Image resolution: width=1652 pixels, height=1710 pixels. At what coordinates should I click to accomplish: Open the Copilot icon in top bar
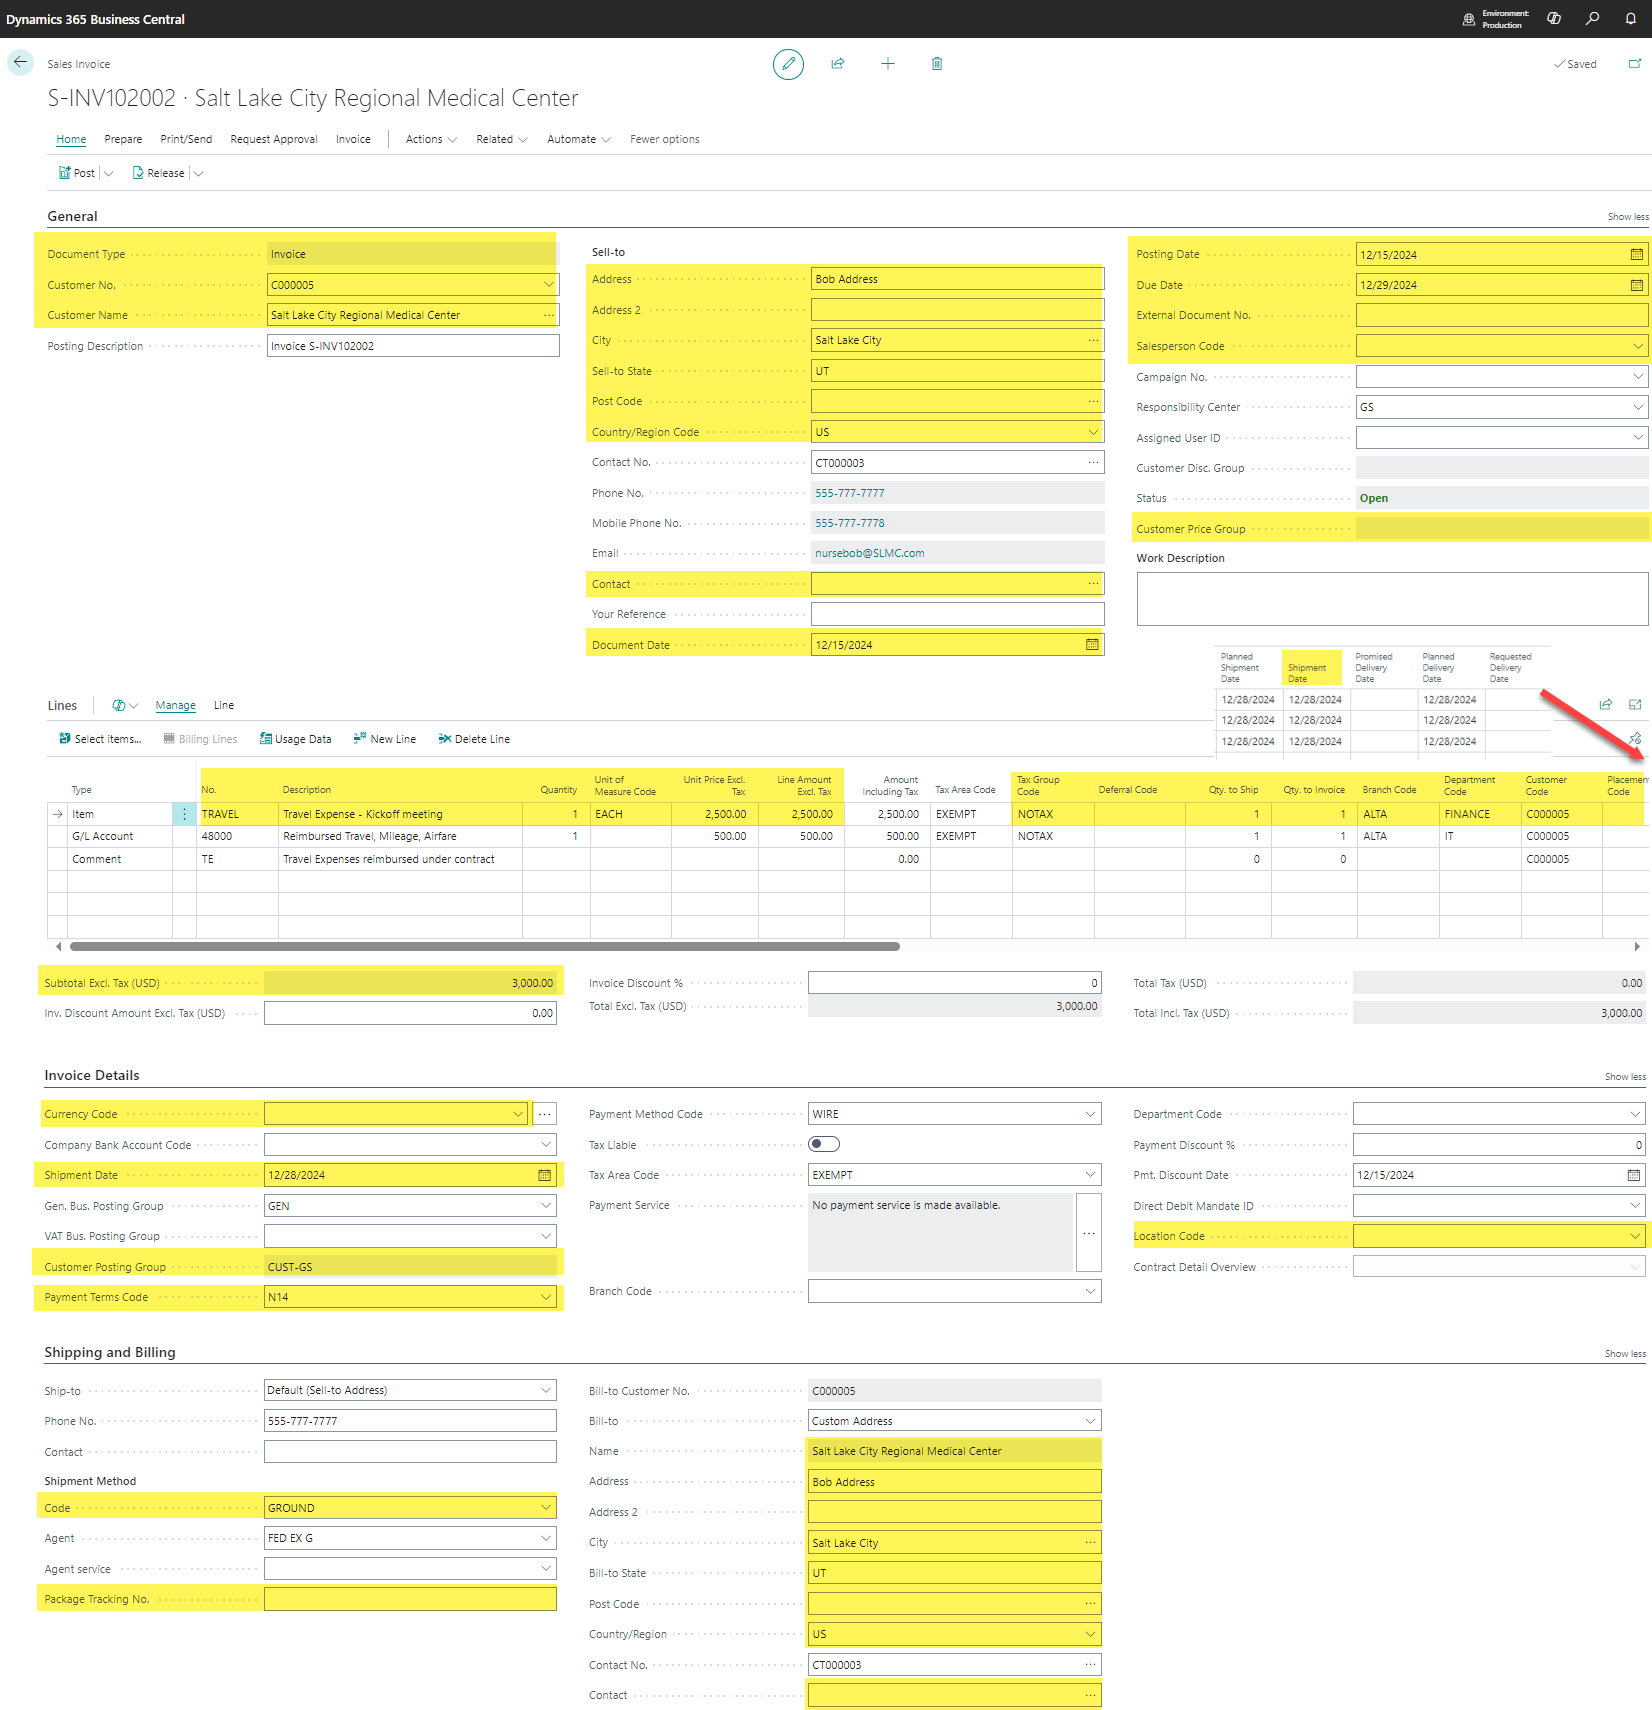pos(1554,19)
